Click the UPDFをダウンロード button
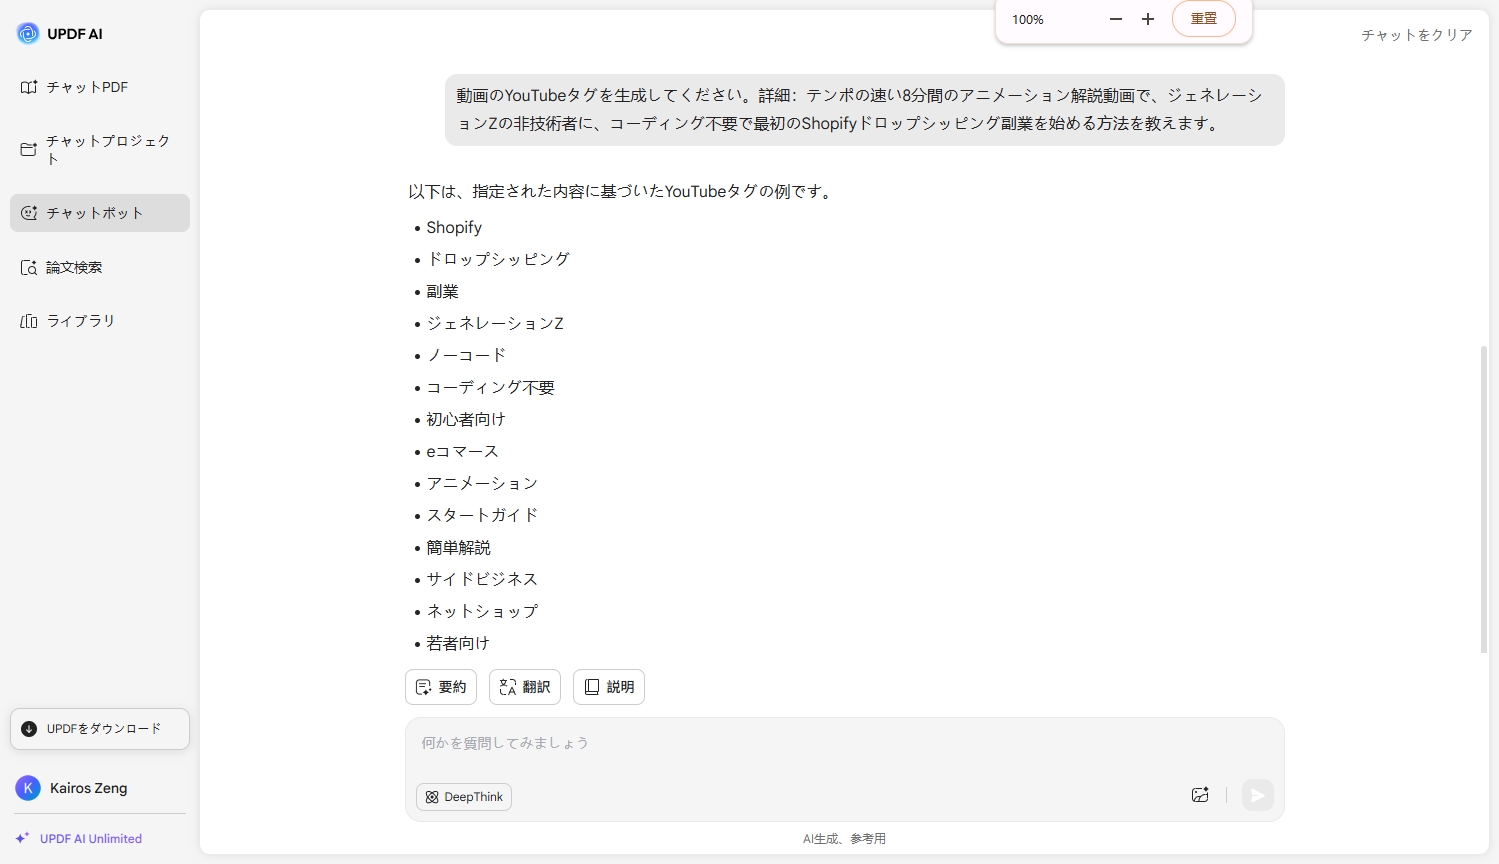The image size is (1499, 864). coord(100,729)
